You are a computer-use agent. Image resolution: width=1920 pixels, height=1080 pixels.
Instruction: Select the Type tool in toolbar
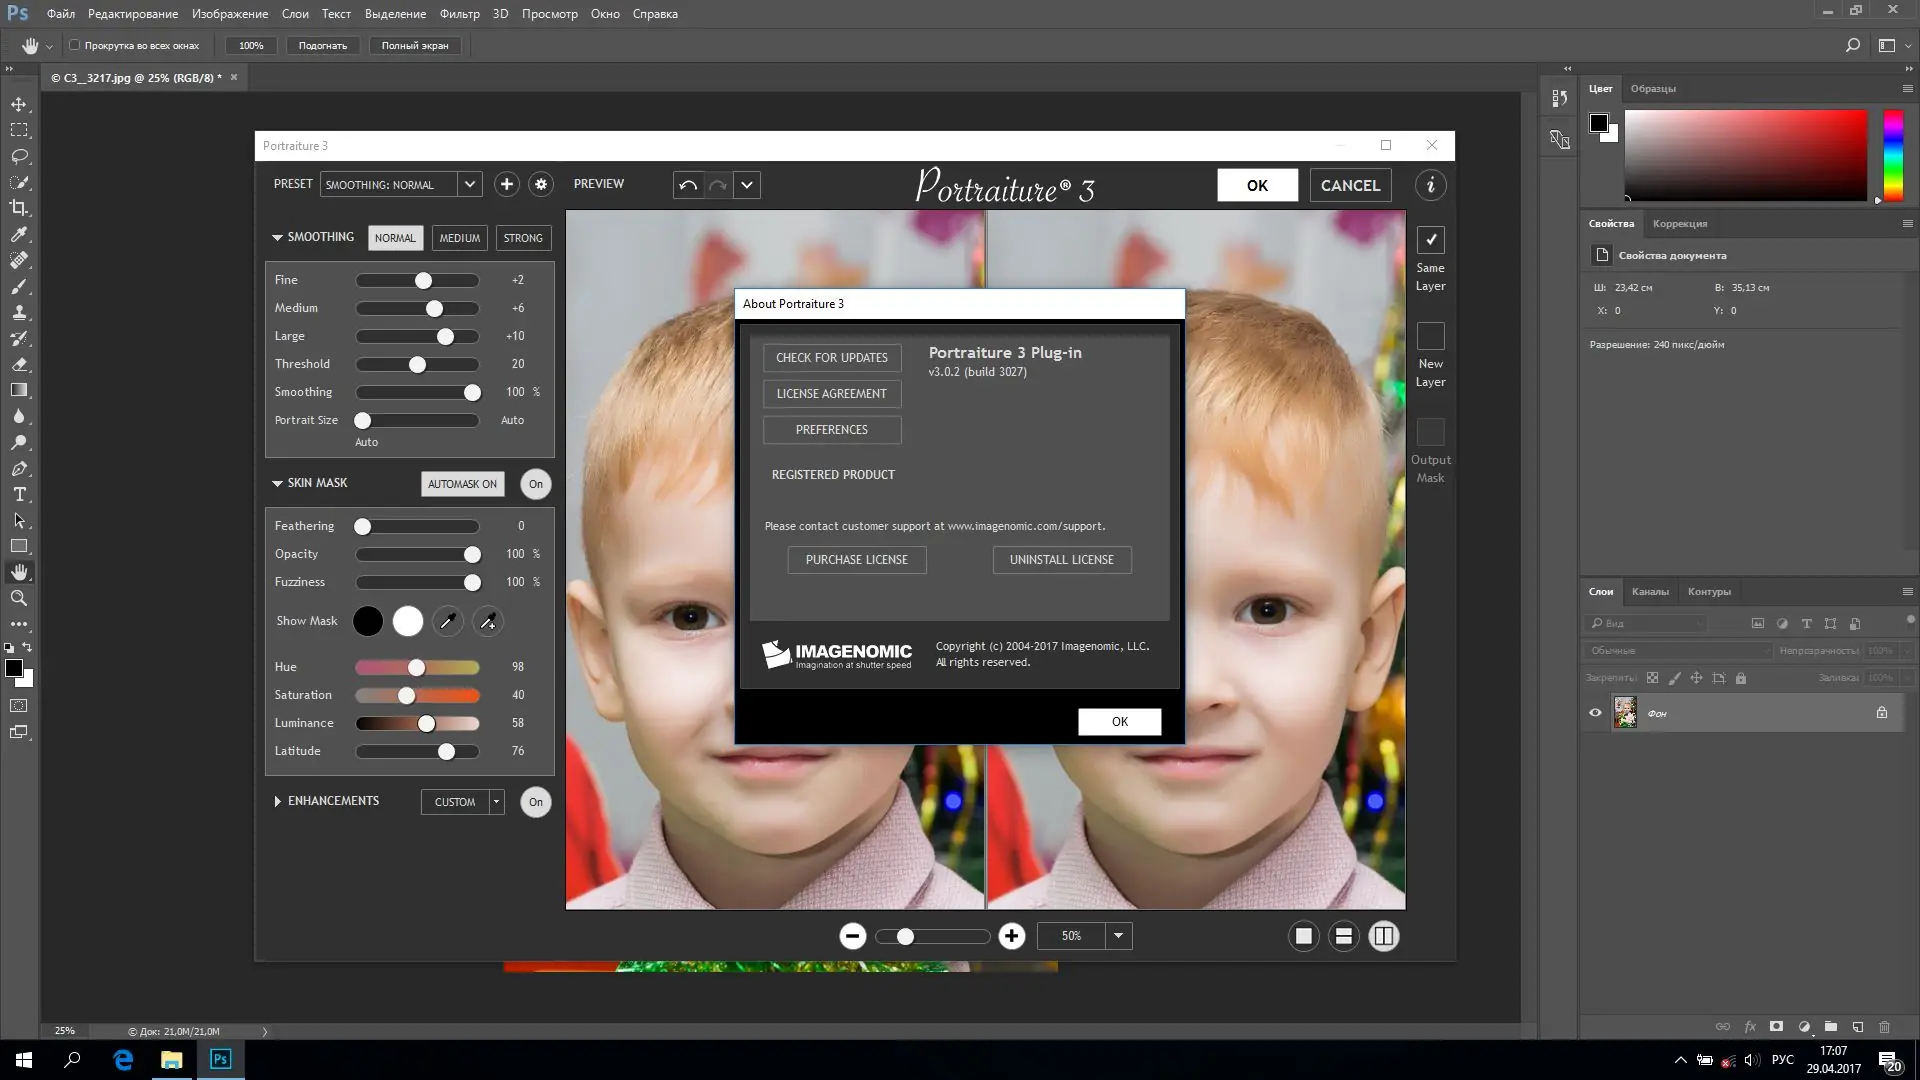[19, 494]
